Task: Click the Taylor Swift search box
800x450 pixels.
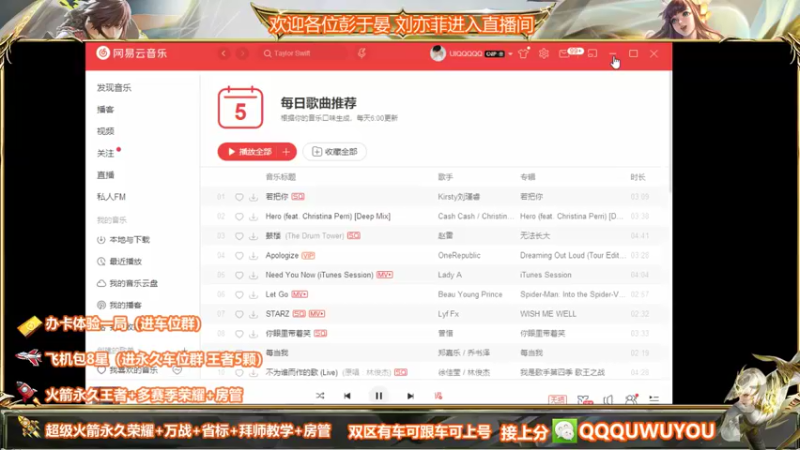Action: tap(304, 53)
